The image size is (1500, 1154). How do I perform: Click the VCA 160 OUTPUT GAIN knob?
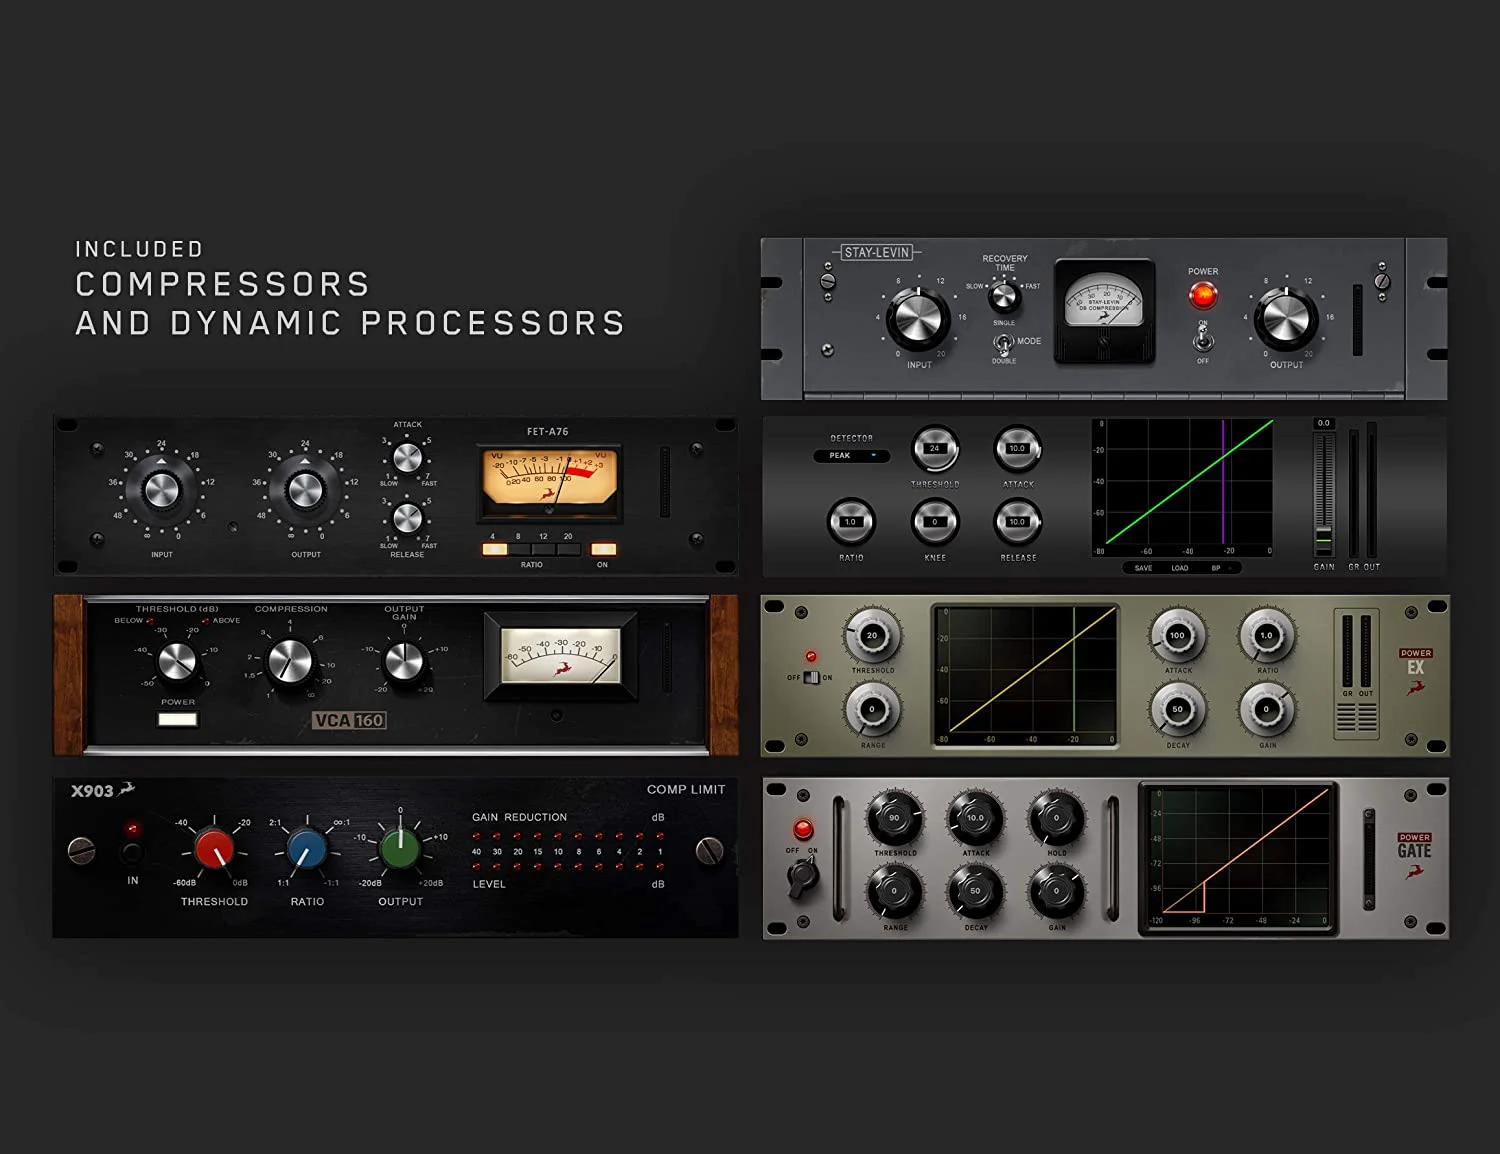[x=404, y=661]
